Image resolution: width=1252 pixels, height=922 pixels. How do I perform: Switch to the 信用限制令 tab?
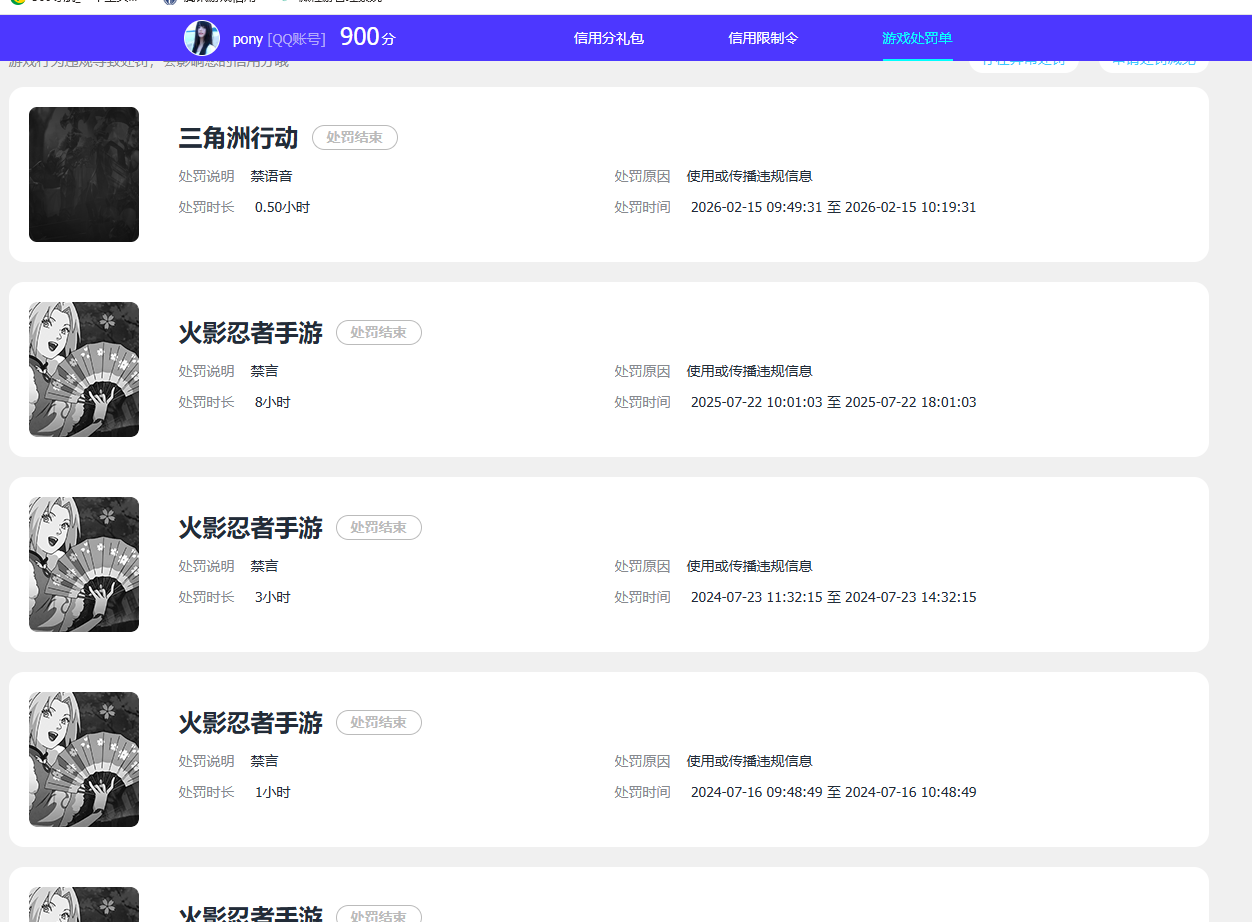[763, 38]
